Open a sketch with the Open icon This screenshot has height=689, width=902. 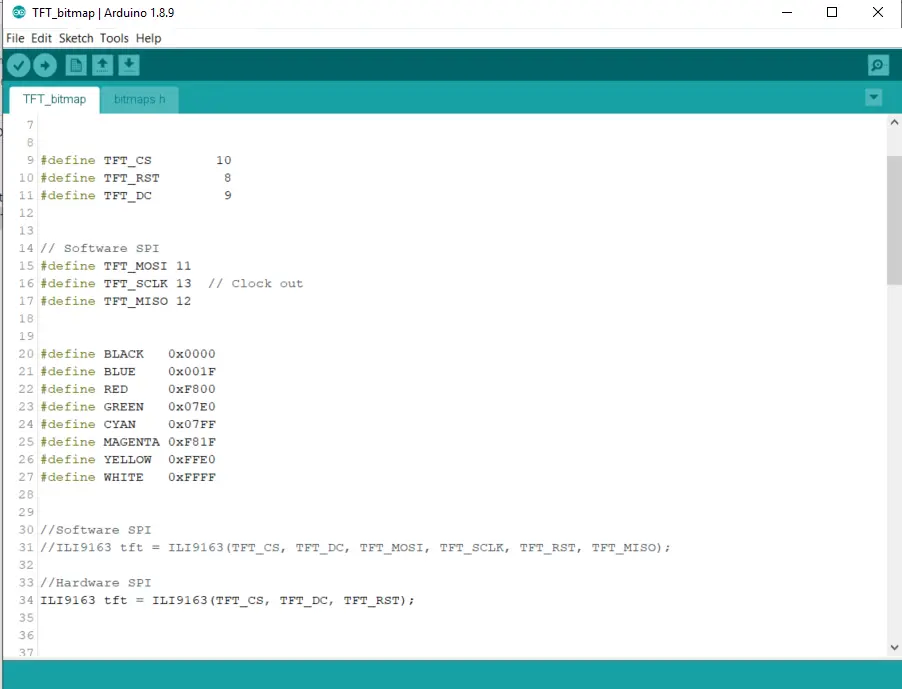102,65
